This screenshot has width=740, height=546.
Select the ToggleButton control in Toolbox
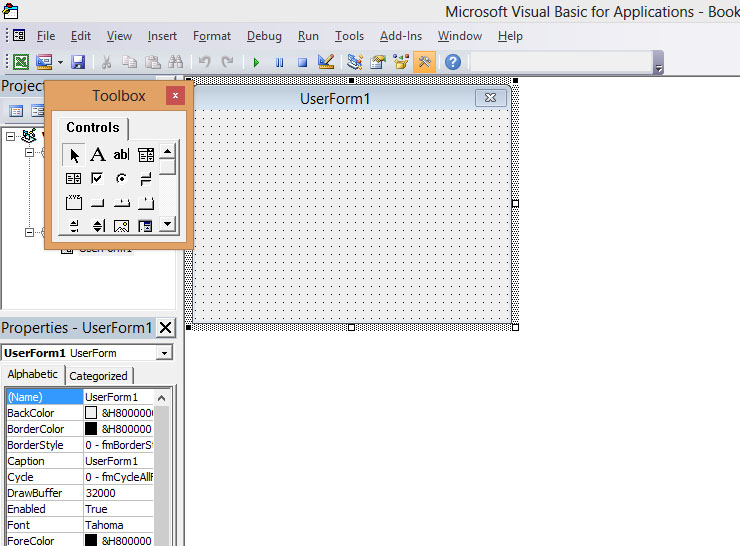click(x=146, y=178)
